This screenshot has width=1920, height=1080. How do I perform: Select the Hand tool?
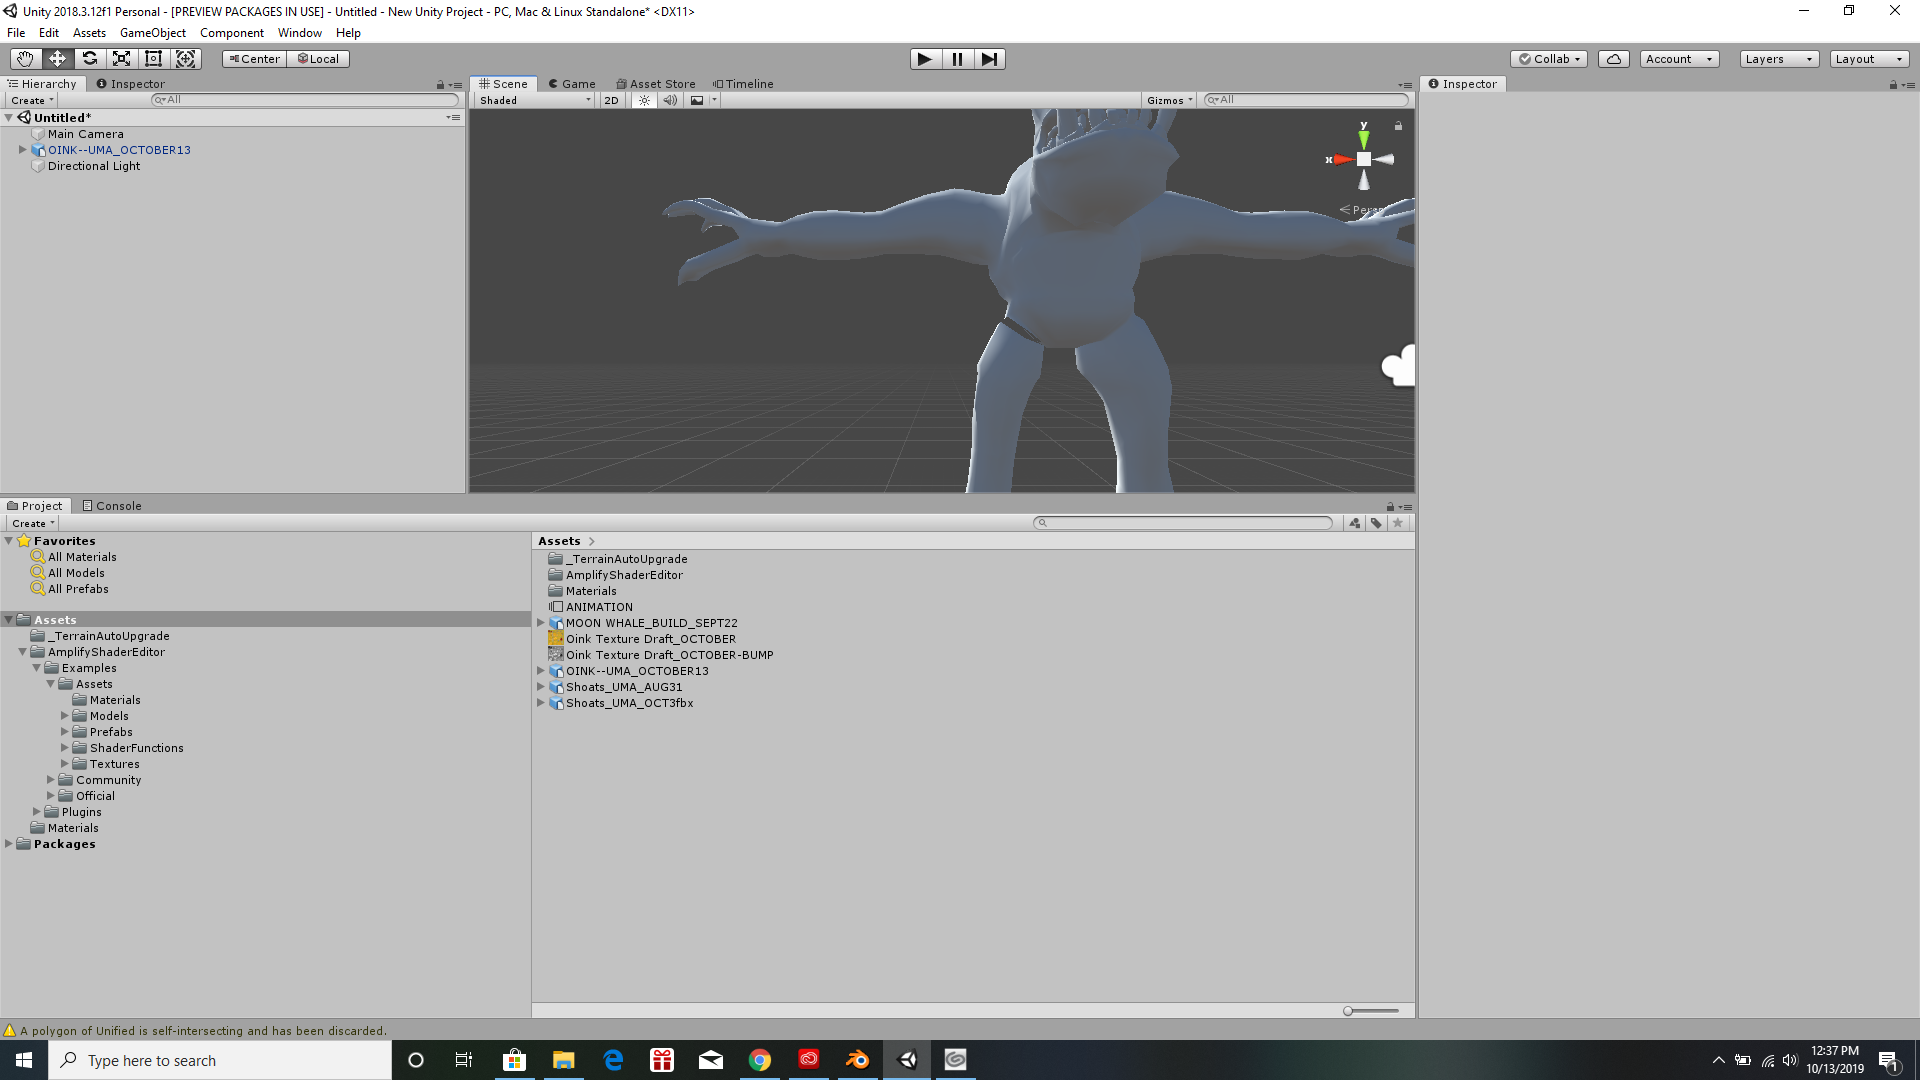point(25,59)
